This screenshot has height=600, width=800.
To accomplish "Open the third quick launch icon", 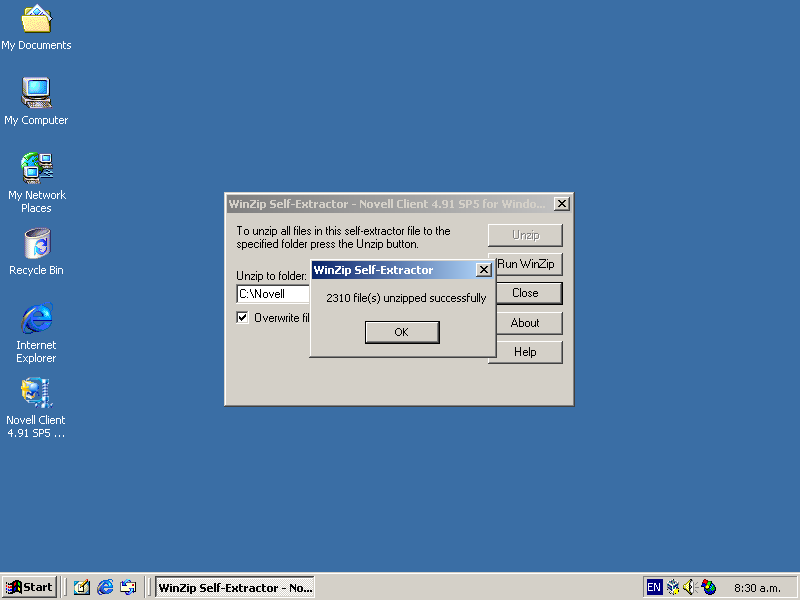I will pyautogui.click(x=128, y=587).
